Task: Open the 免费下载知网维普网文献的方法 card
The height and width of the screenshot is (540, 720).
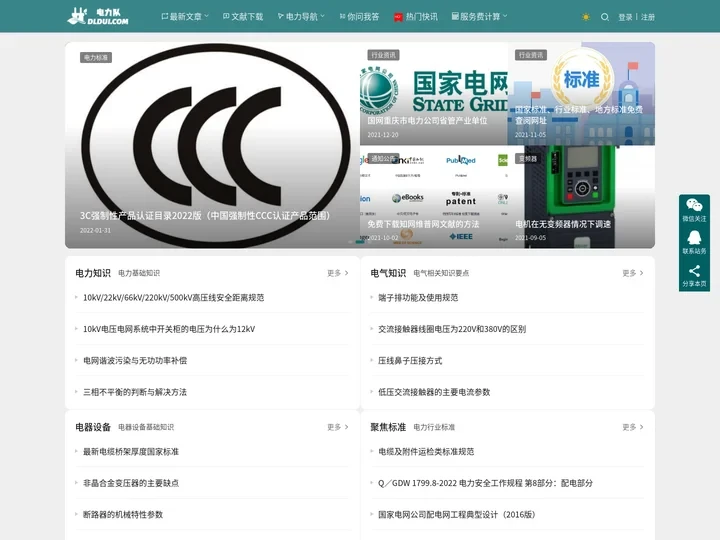Action: (x=434, y=197)
